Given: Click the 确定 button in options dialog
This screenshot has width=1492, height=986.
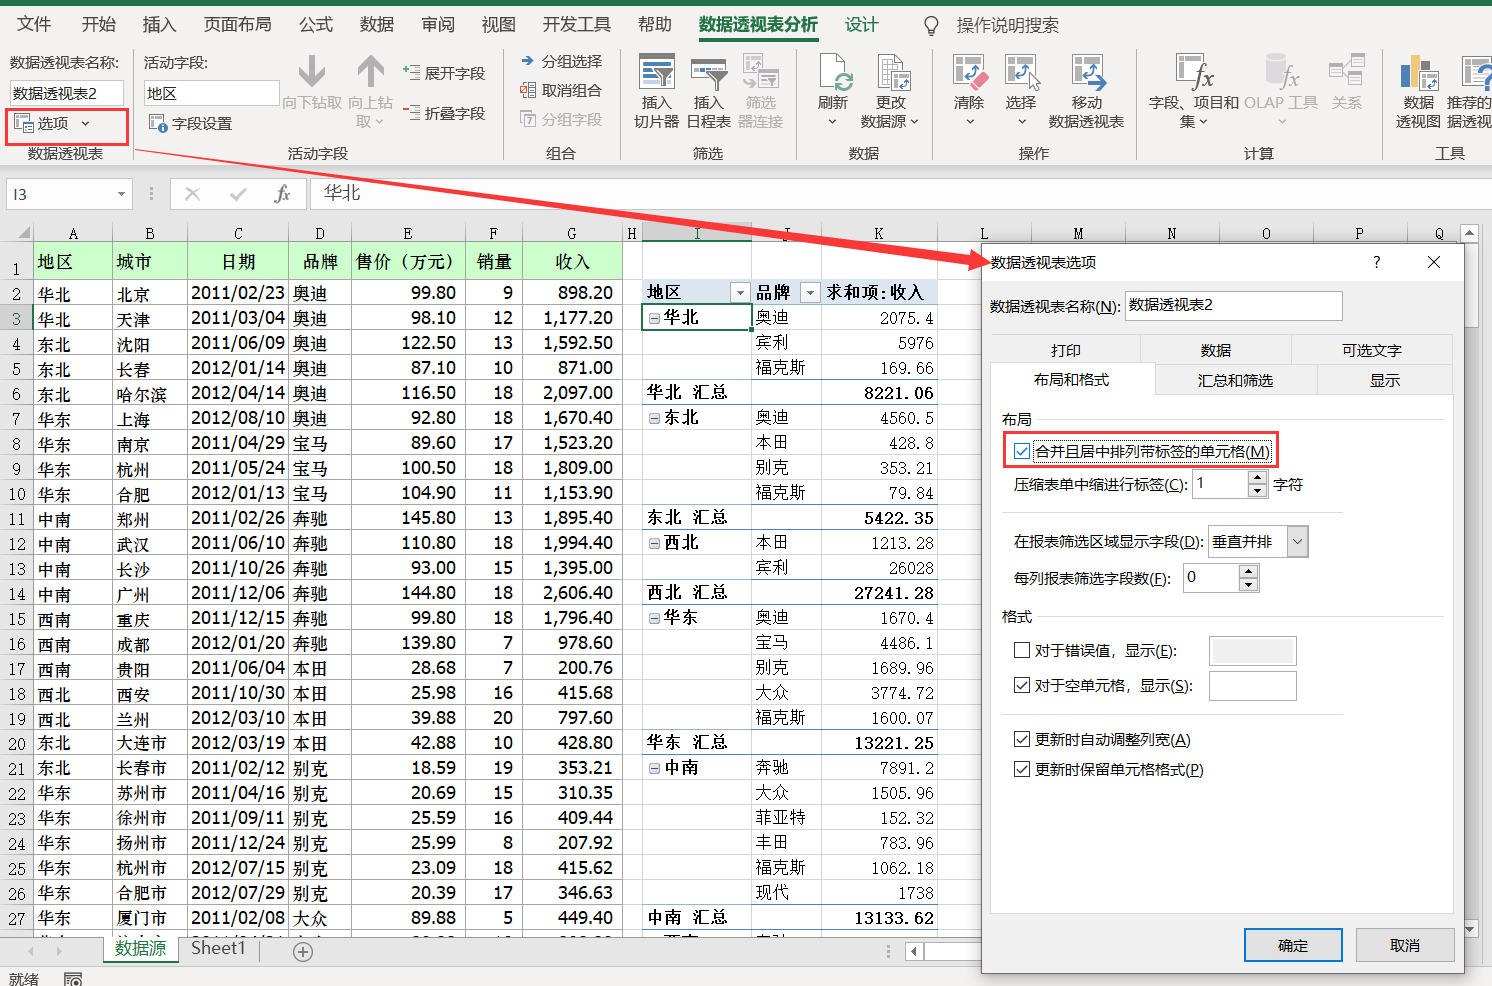Looking at the screenshot, I should pos(1293,944).
